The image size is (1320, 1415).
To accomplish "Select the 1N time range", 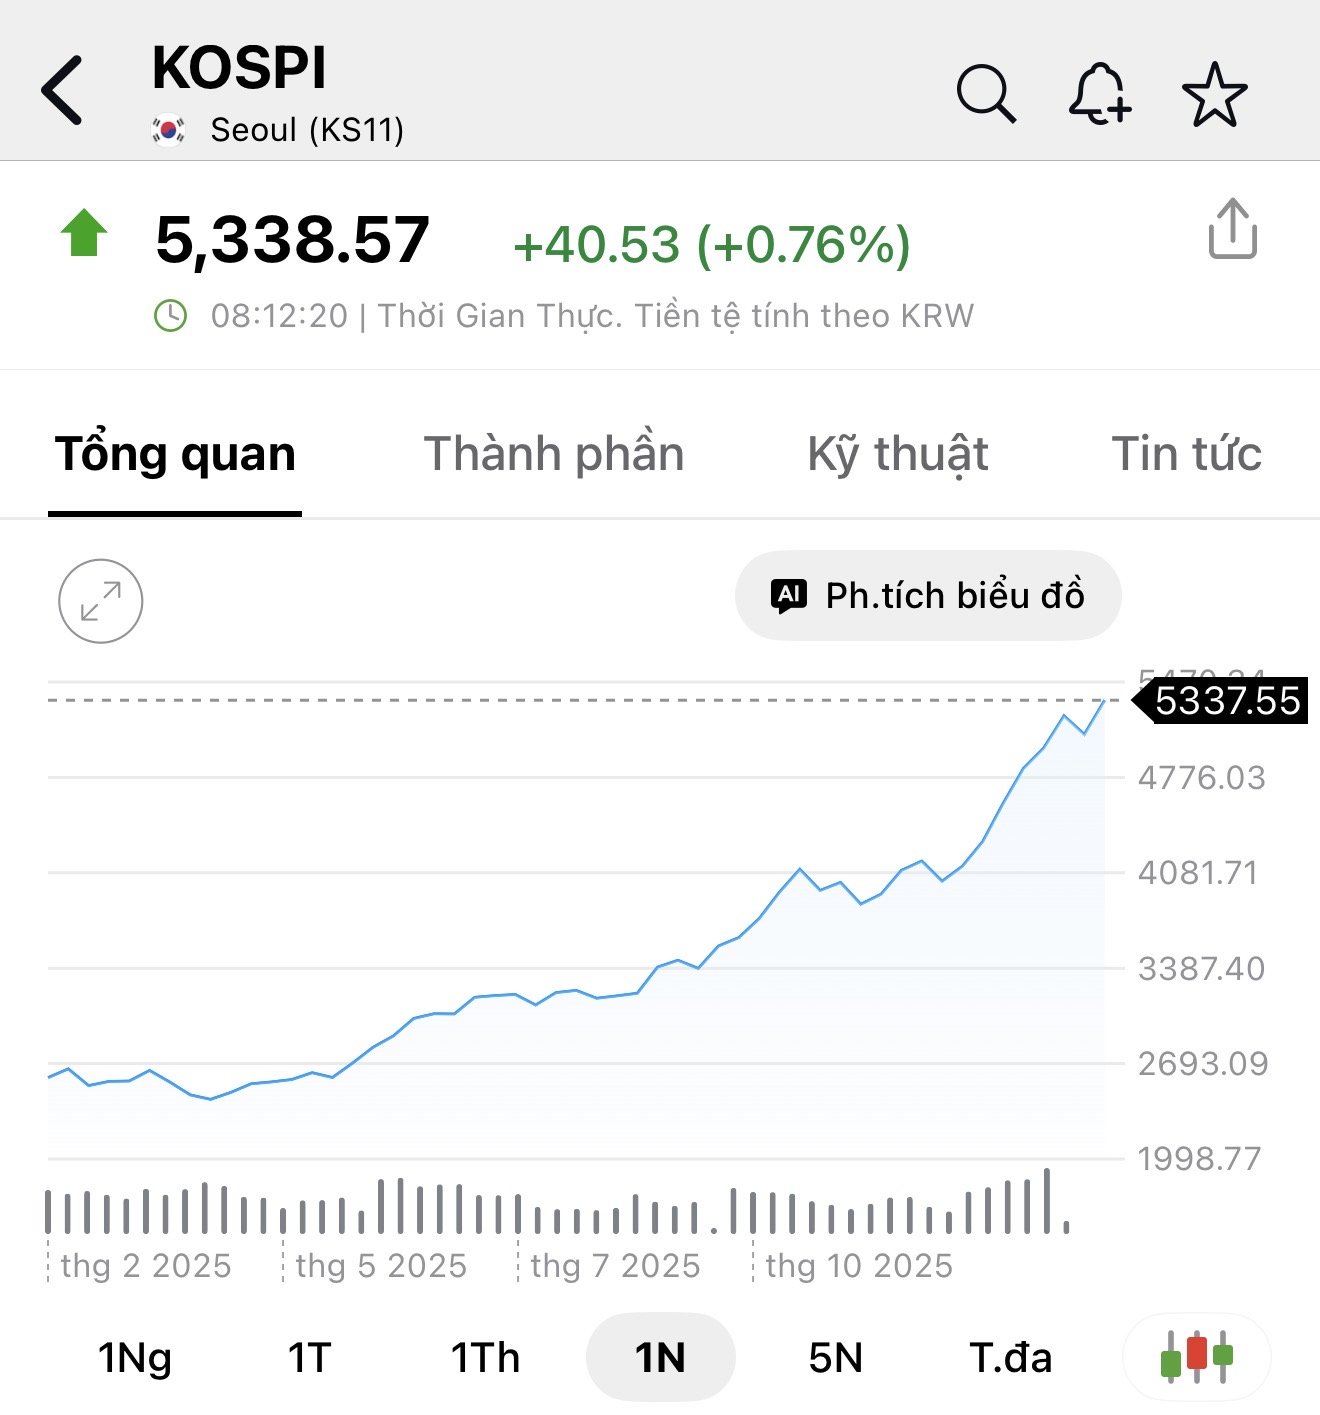I will tap(660, 1358).
